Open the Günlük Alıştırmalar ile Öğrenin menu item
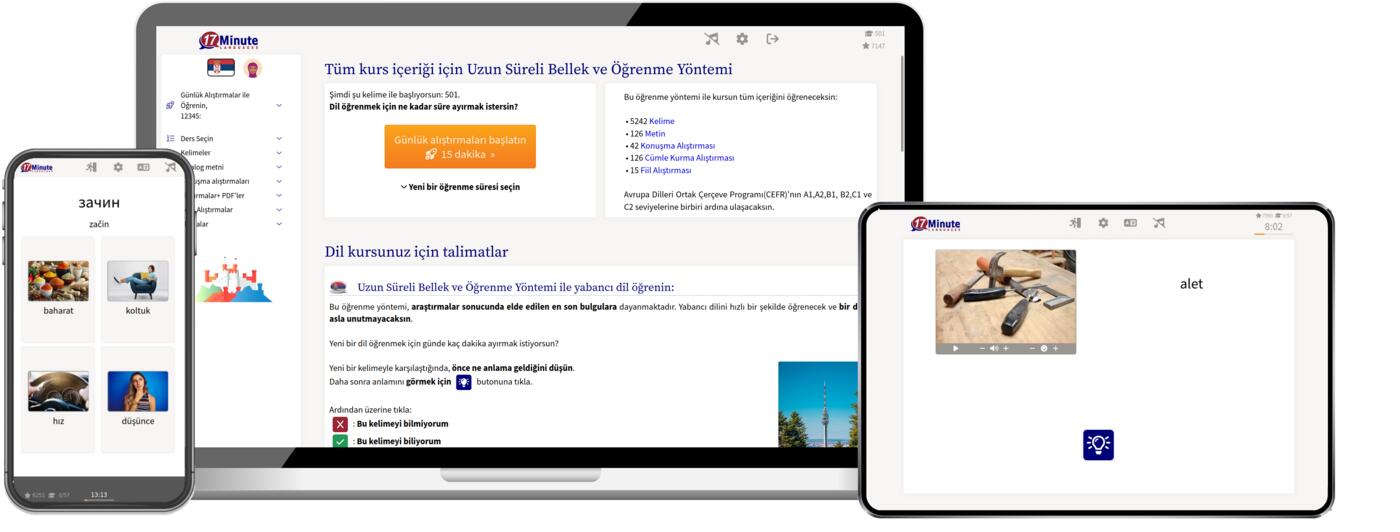The image size is (1400, 532). point(215,105)
